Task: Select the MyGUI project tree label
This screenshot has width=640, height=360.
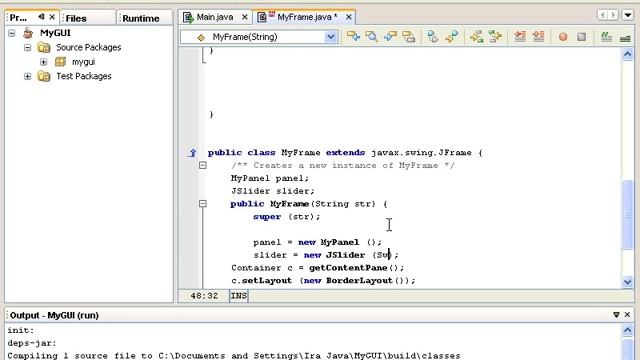Action: tap(55, 33)
